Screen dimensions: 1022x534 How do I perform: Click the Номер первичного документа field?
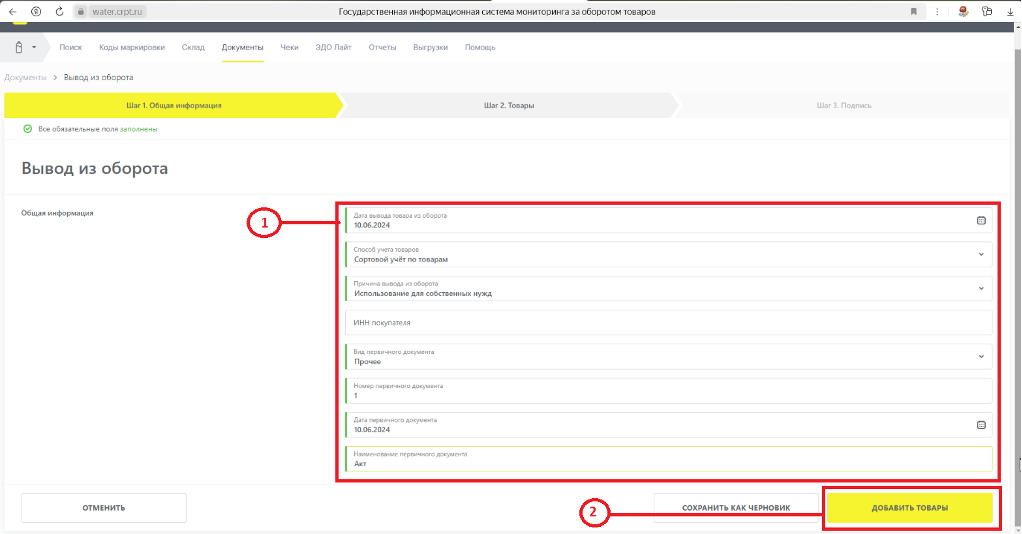pyautogui.click(x=669, y=391)
